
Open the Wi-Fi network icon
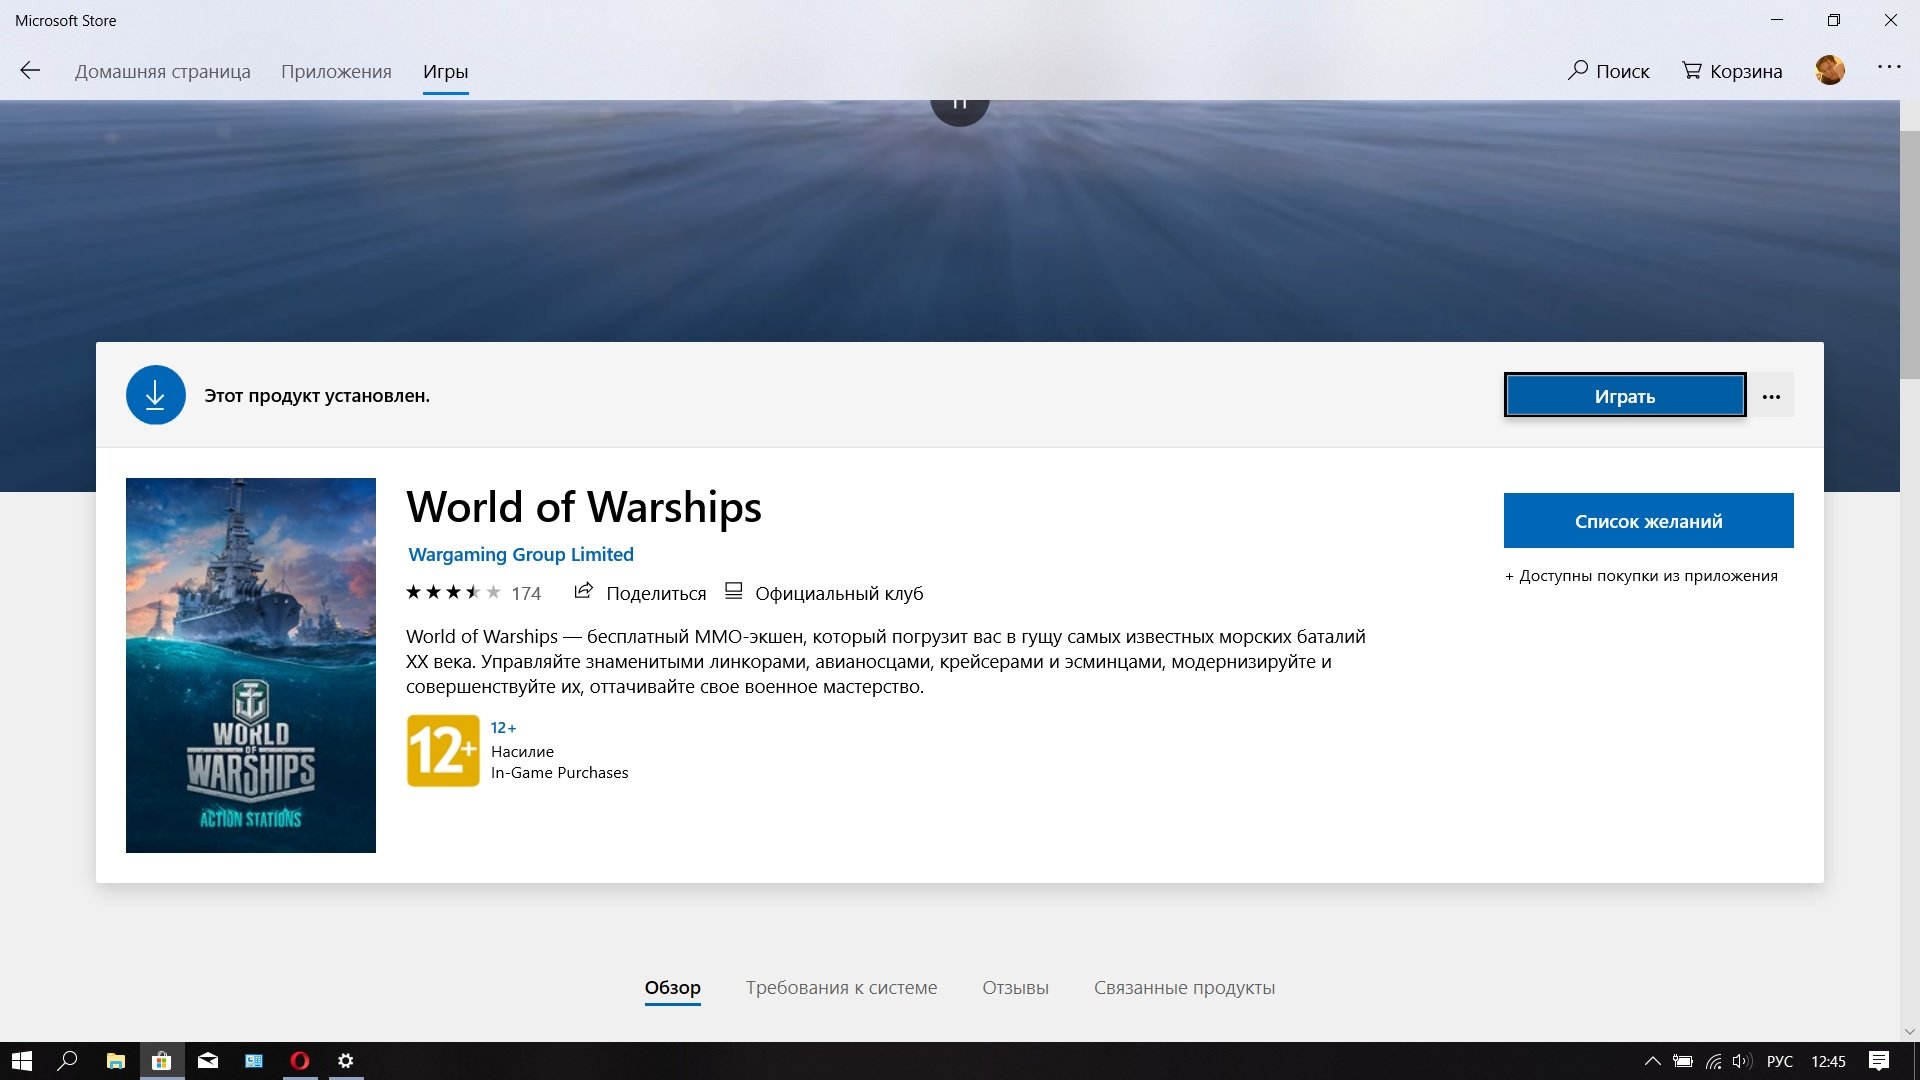coord(1713,1061)
